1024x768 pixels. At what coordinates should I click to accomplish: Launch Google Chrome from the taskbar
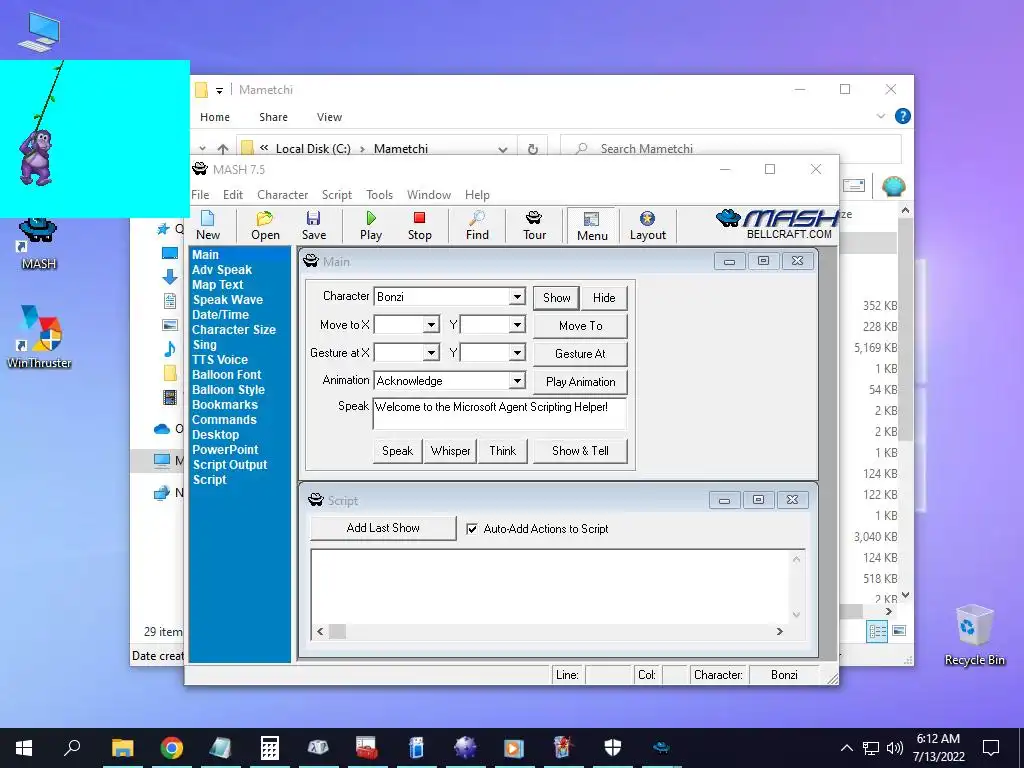pos(171,748)
